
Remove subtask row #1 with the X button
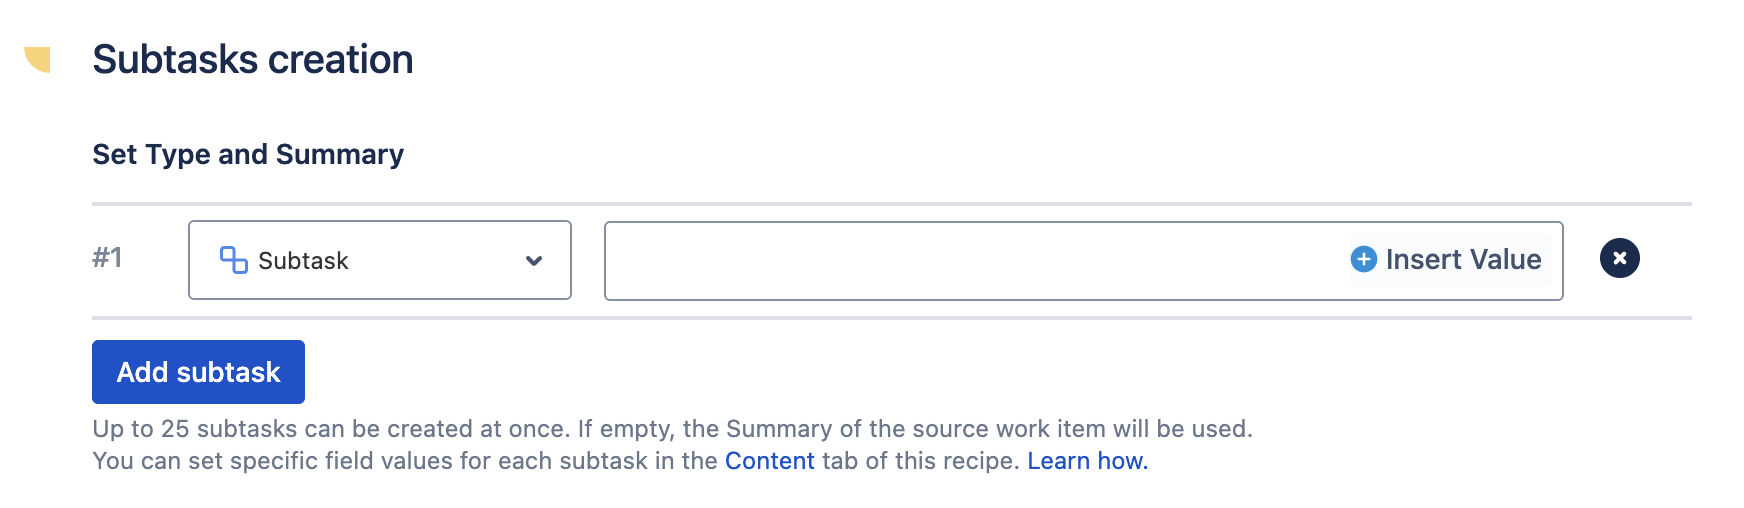(1619, 258)
